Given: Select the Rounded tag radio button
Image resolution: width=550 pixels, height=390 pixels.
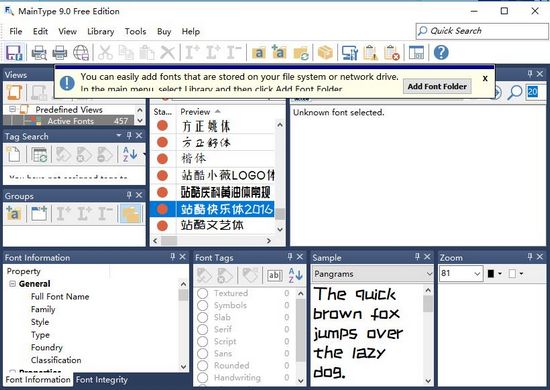Looking at the screenshot, I should point(202,365).
